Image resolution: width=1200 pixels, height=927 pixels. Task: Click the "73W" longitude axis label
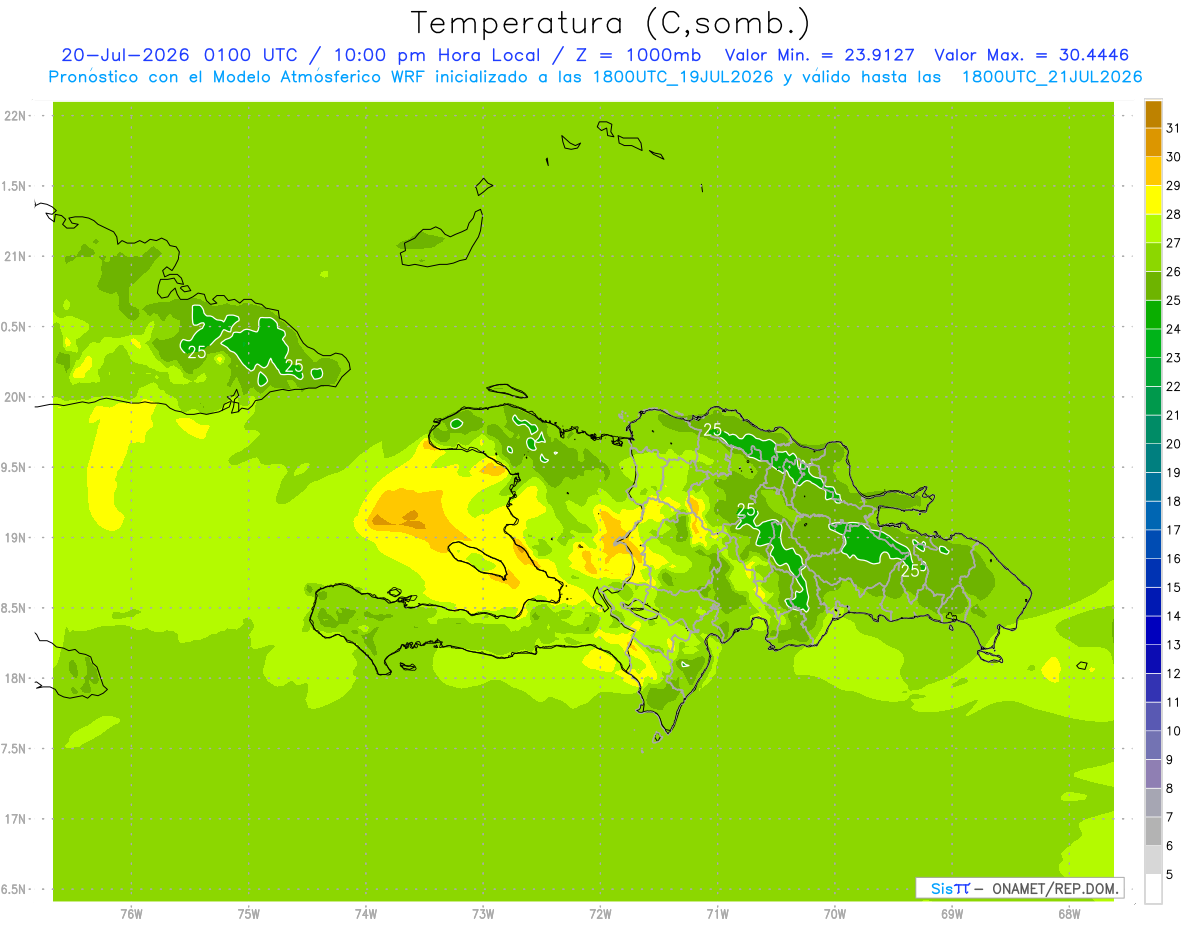tap(483, 914)
